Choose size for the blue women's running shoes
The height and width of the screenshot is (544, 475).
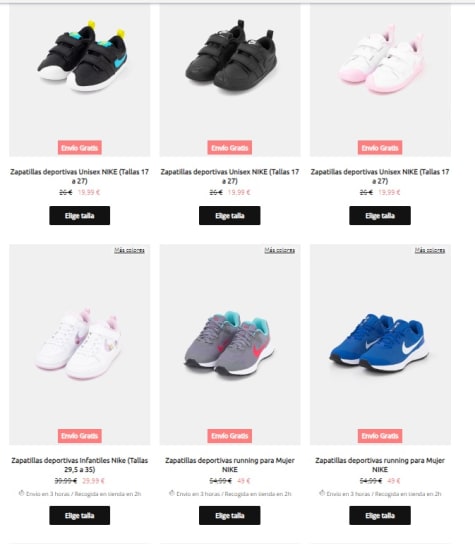coord(380,515)
